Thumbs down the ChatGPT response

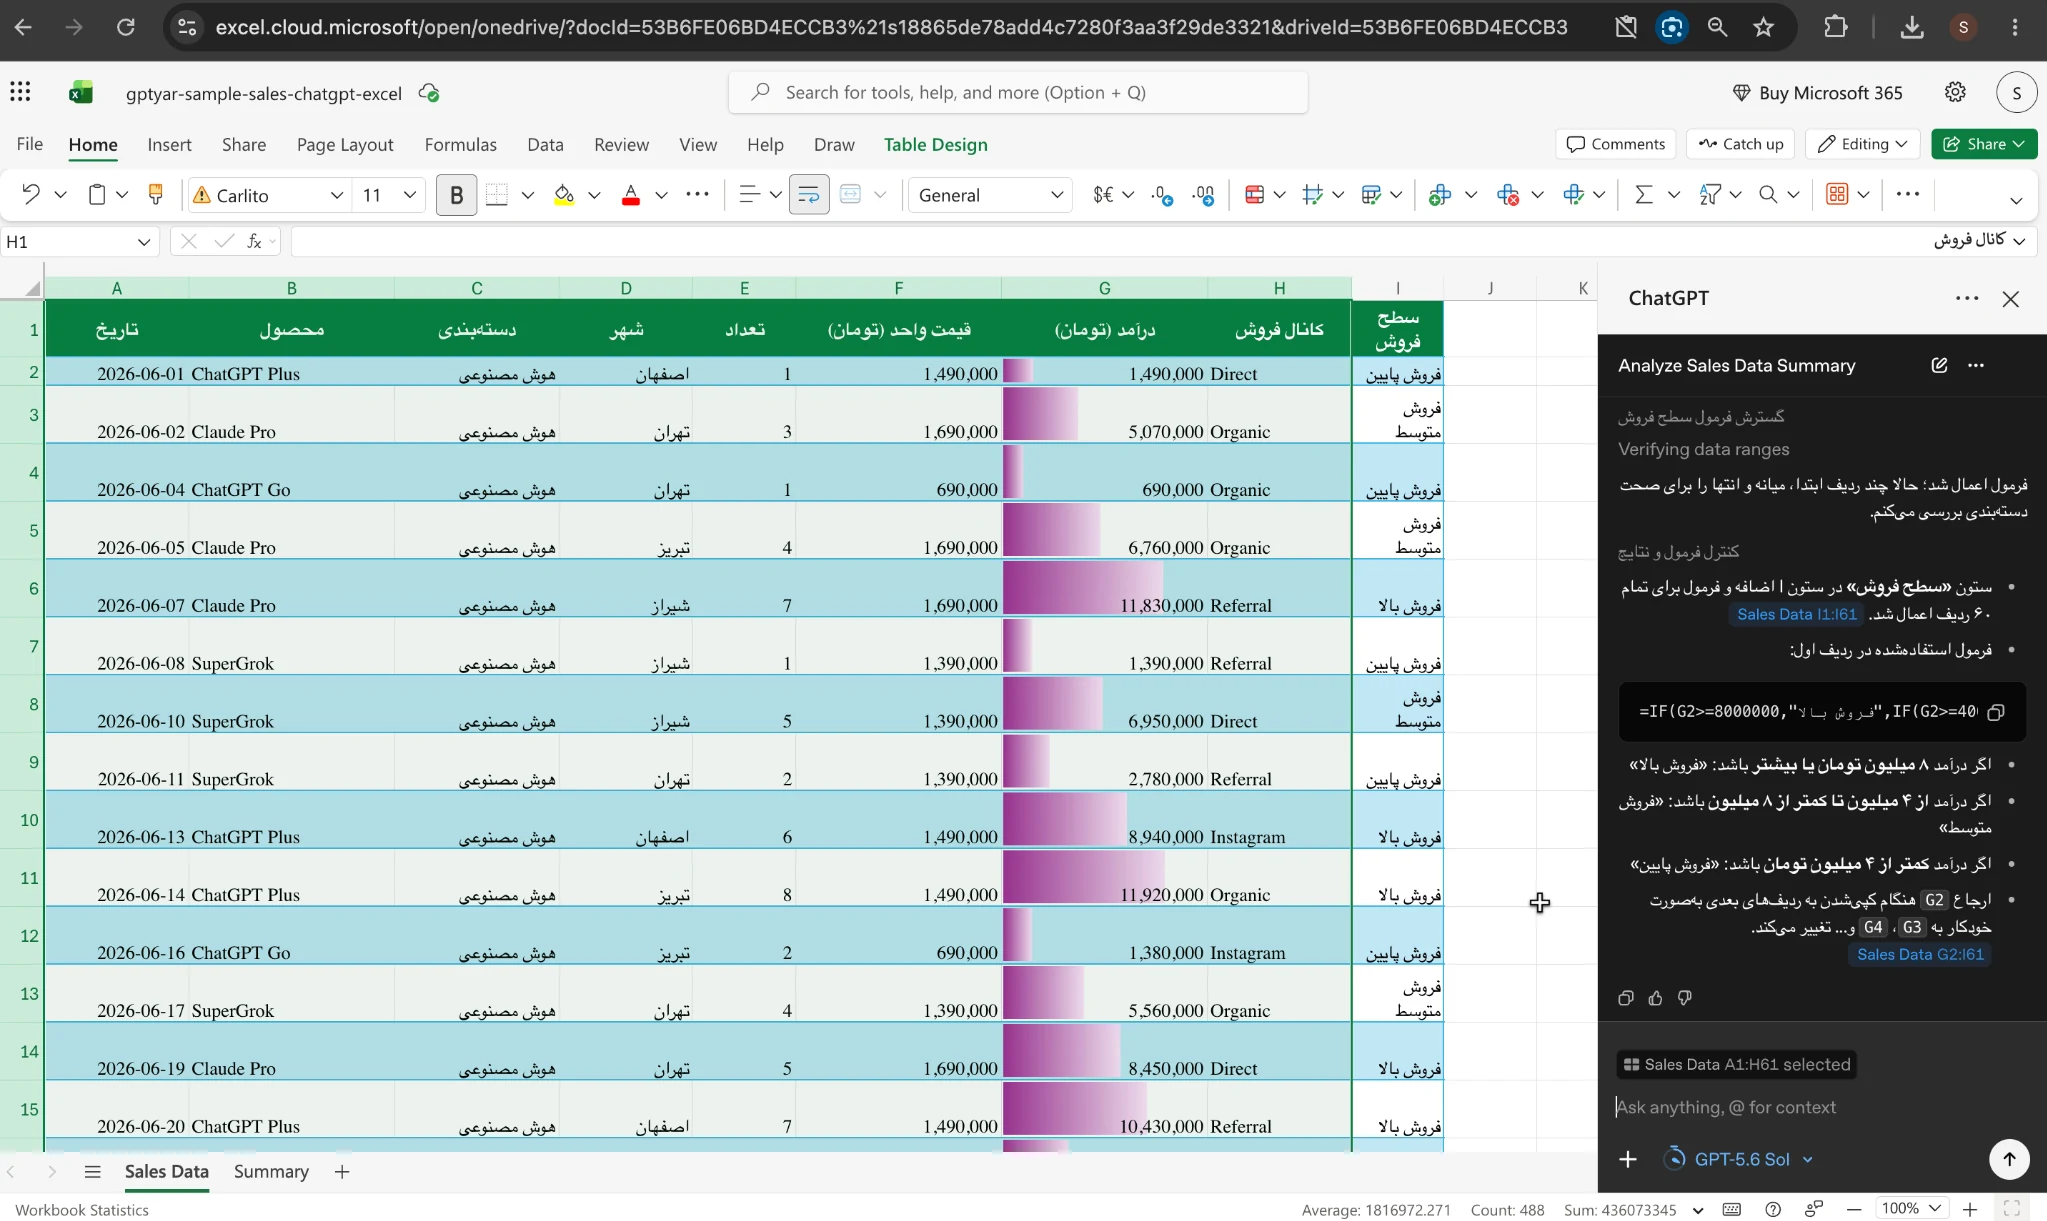1685,998
